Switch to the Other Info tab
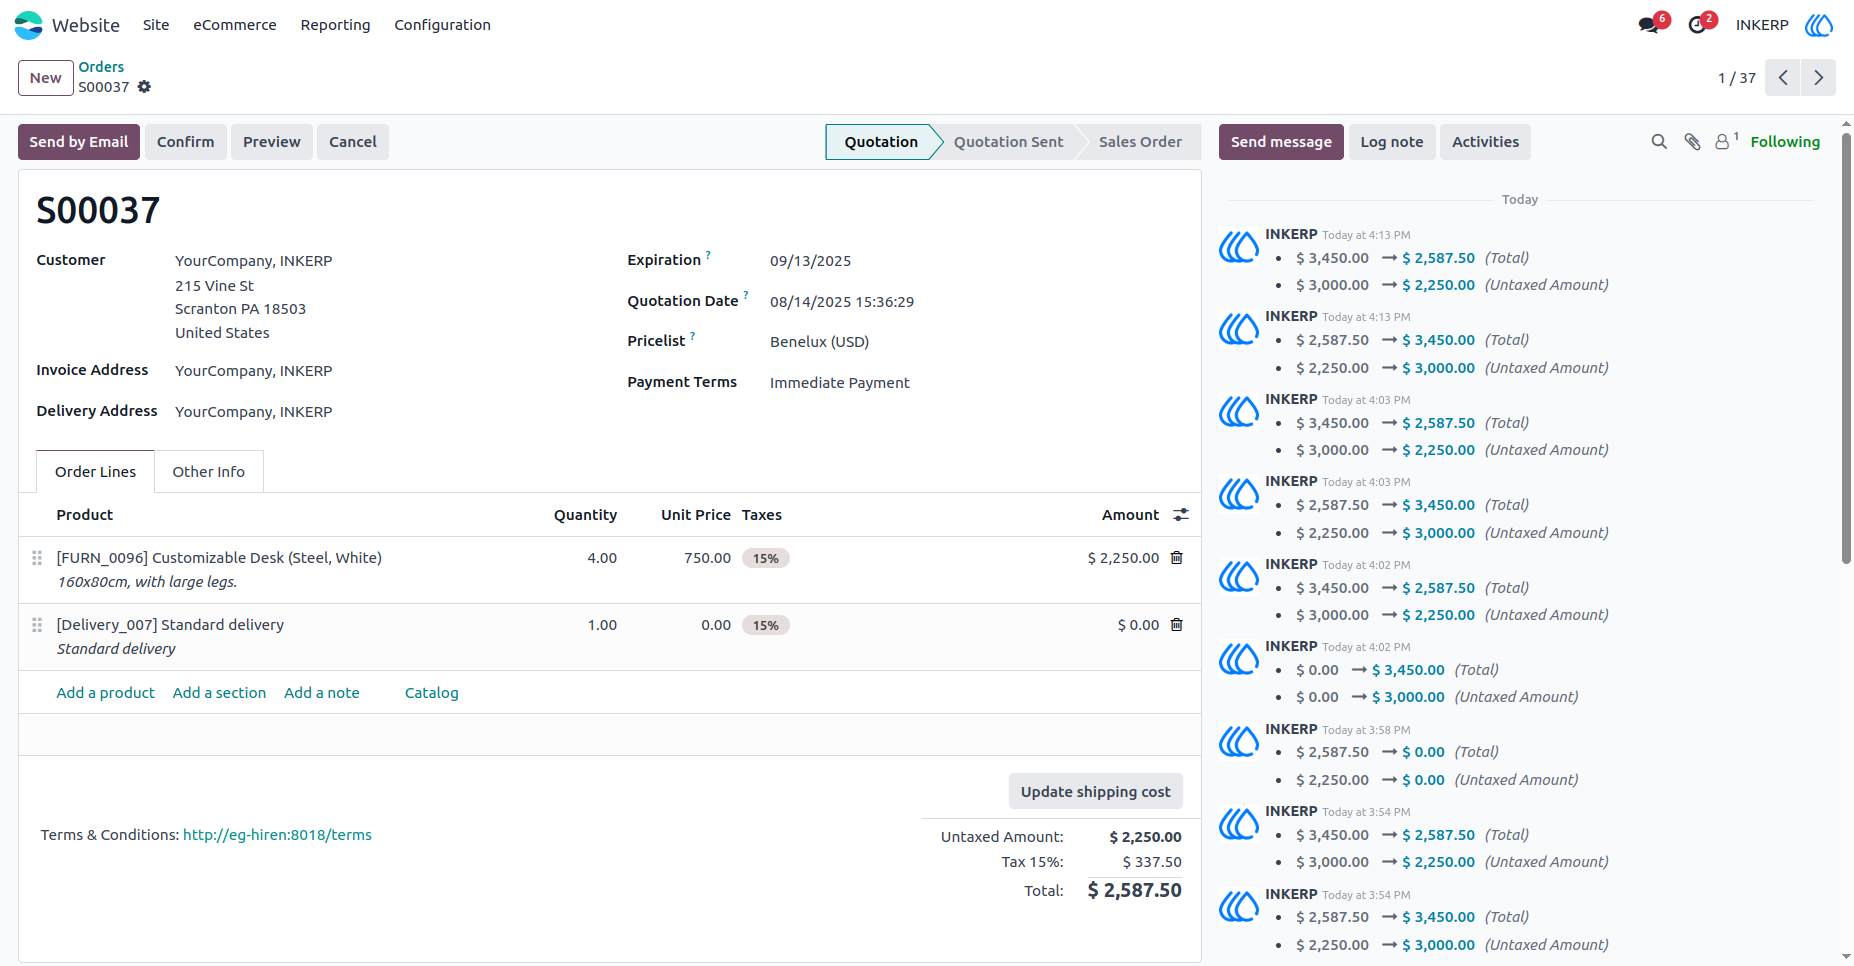This screenshot has width=1854, height=966. (x=209, y=472)
